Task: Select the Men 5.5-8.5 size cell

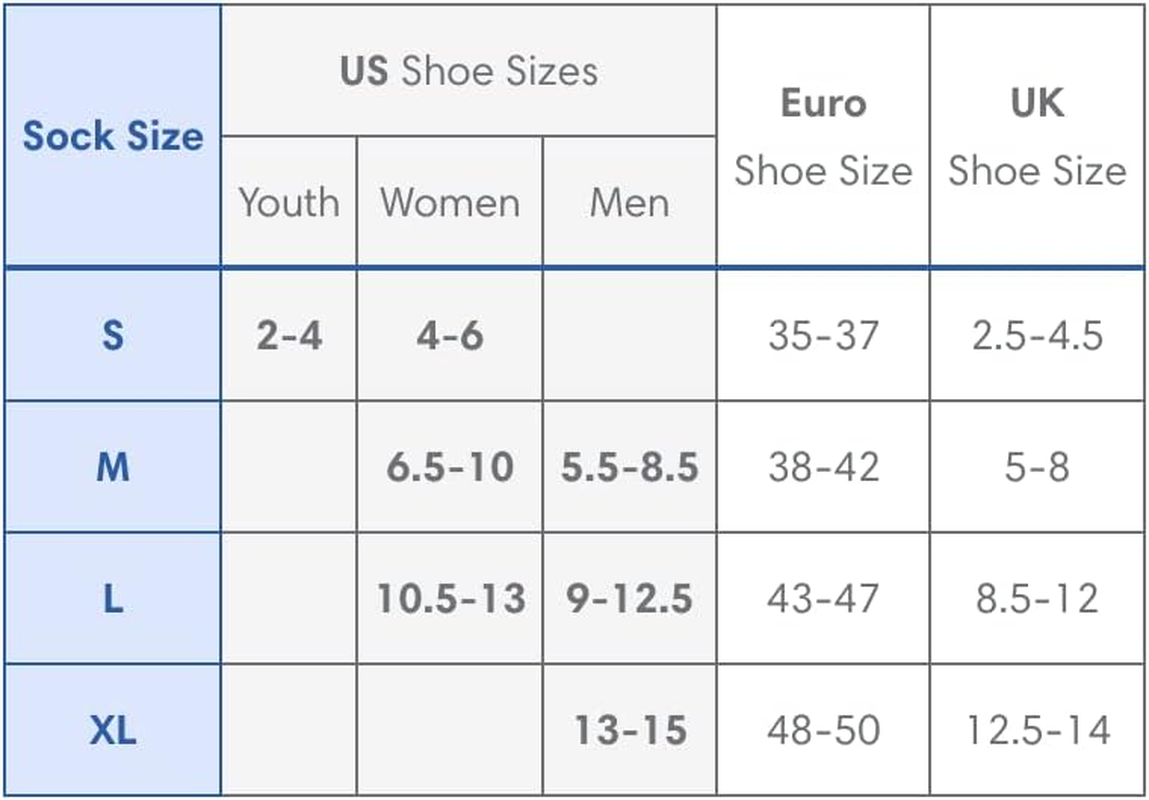Action: click(x=629, y=466)
